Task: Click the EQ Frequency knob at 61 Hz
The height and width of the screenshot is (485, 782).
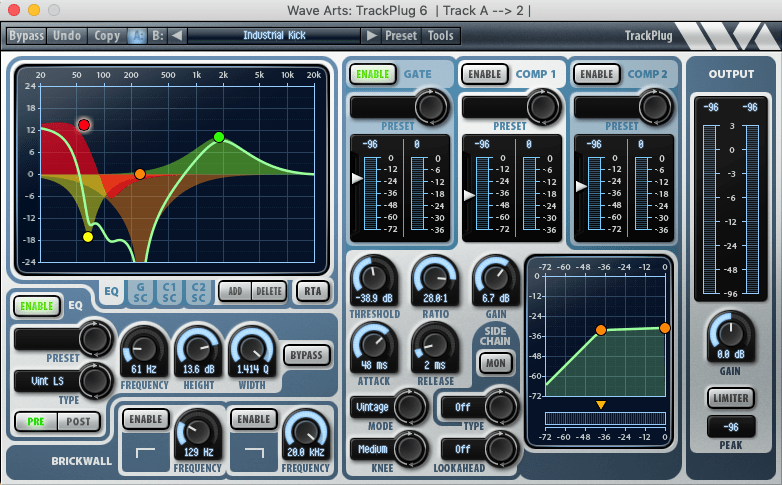Action: [x=144, y=348]
